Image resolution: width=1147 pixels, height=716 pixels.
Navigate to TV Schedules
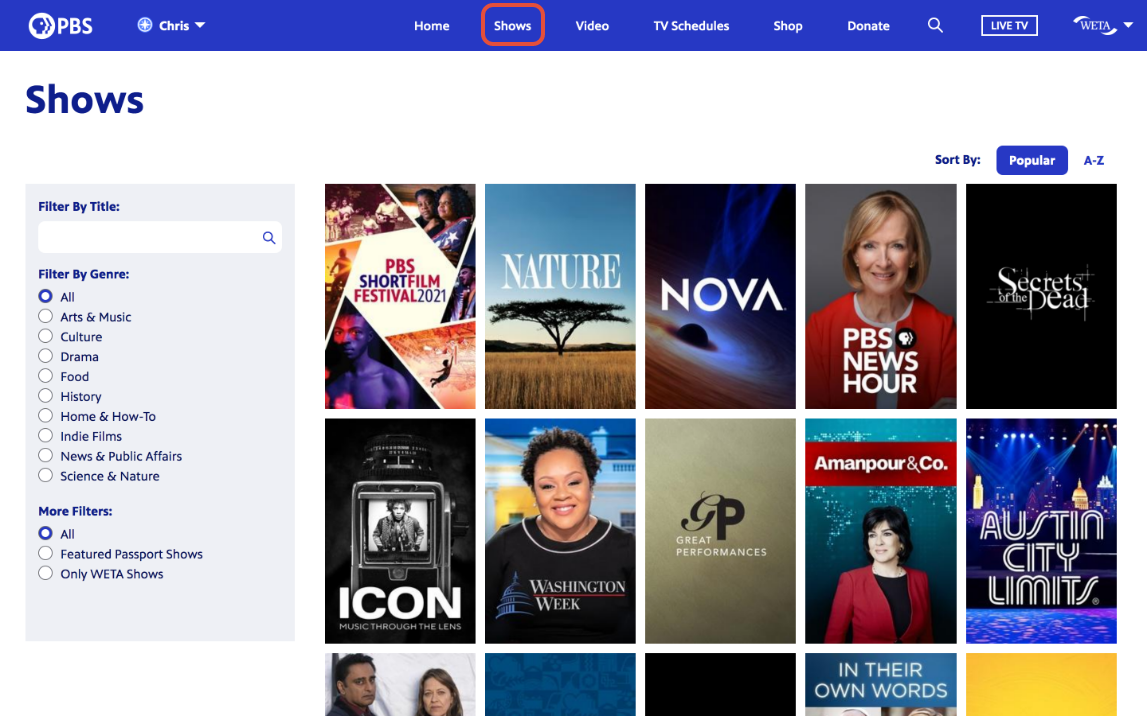pyautogui.click(x=691, y=26)
